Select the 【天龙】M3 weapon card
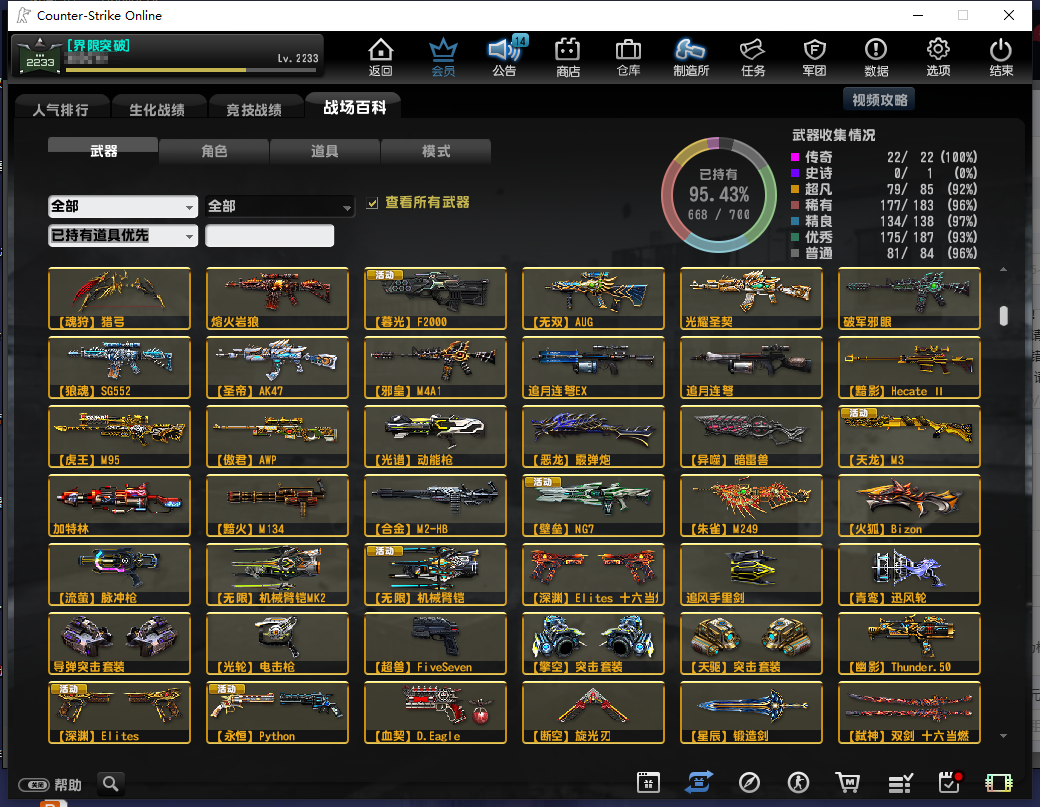This screenshot has height=807, width=1040. [909, 436]
